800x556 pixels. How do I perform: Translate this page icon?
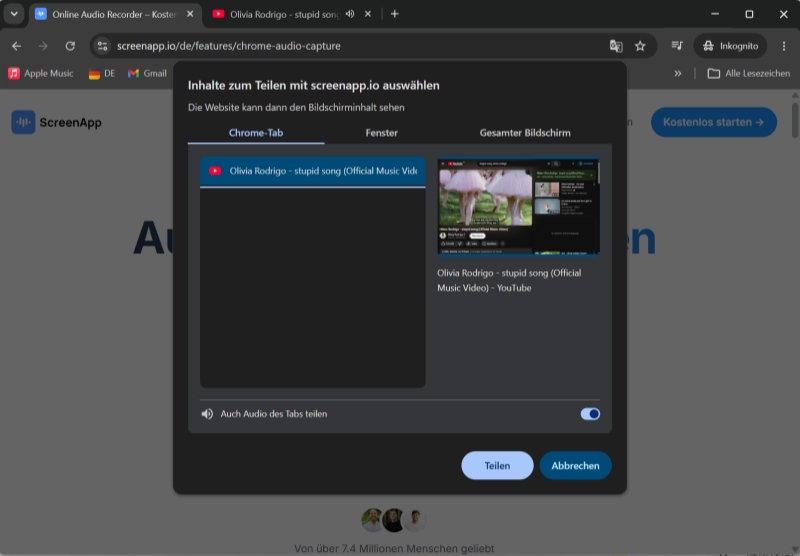[x=616, y=46]
